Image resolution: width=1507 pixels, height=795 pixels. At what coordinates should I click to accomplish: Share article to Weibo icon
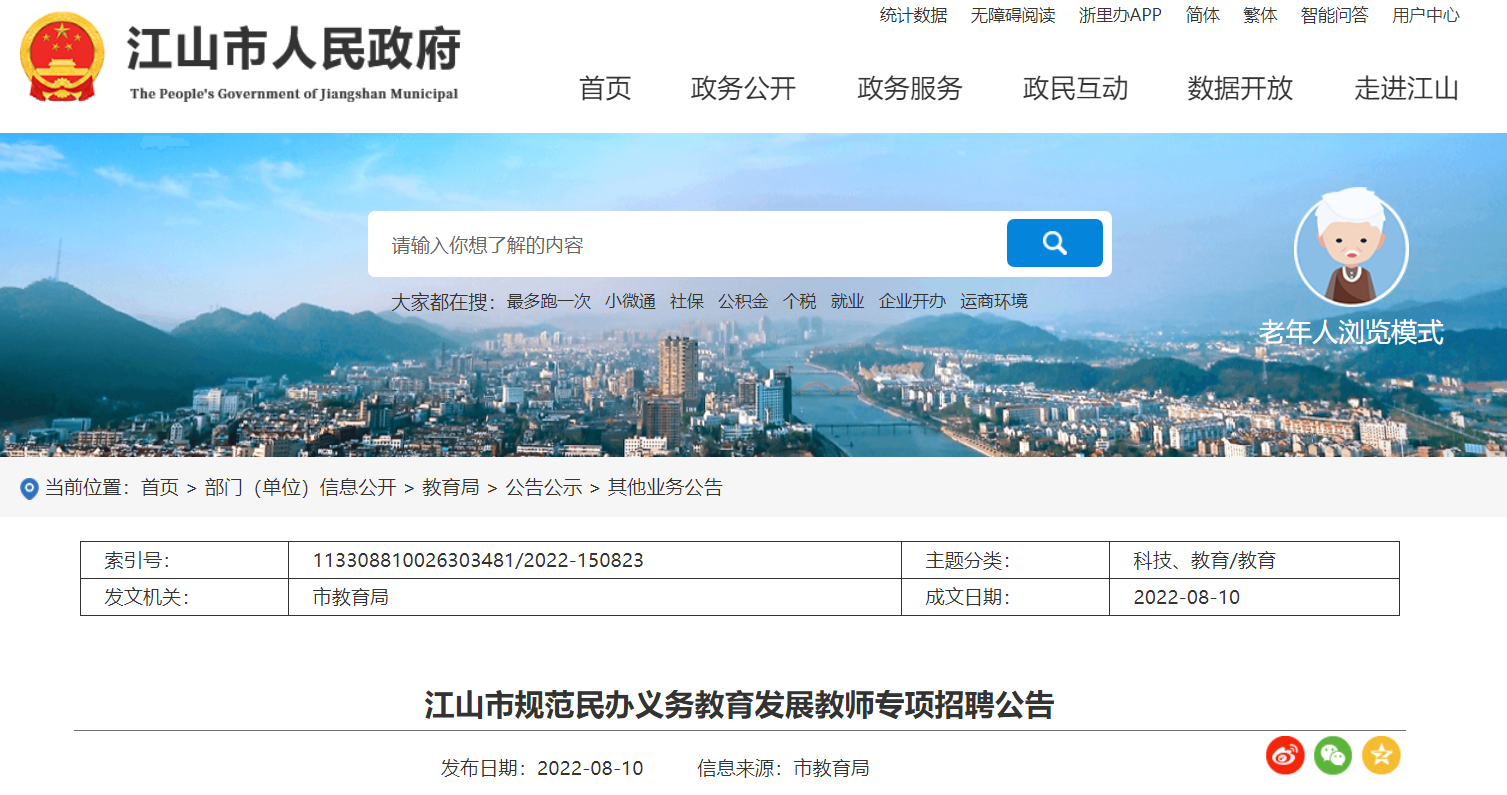(x=1285, y=755)
